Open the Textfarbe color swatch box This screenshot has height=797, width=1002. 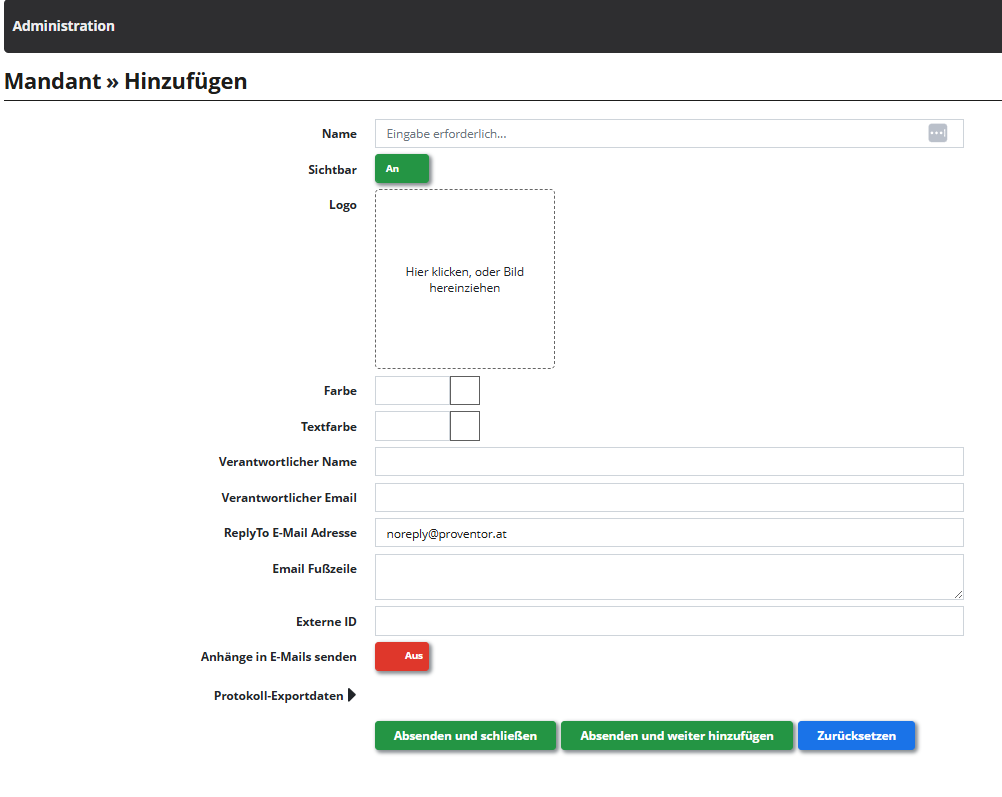[465, 426]
